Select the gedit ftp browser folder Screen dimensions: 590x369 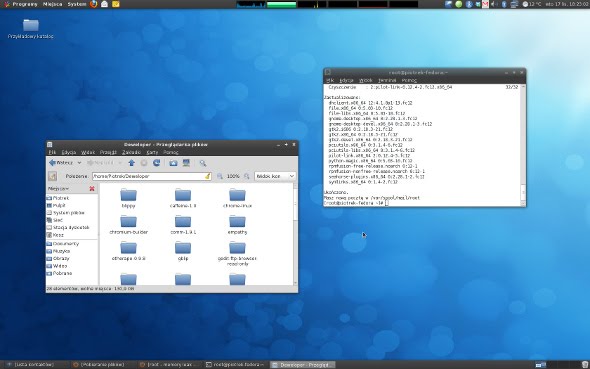point(237,254)
